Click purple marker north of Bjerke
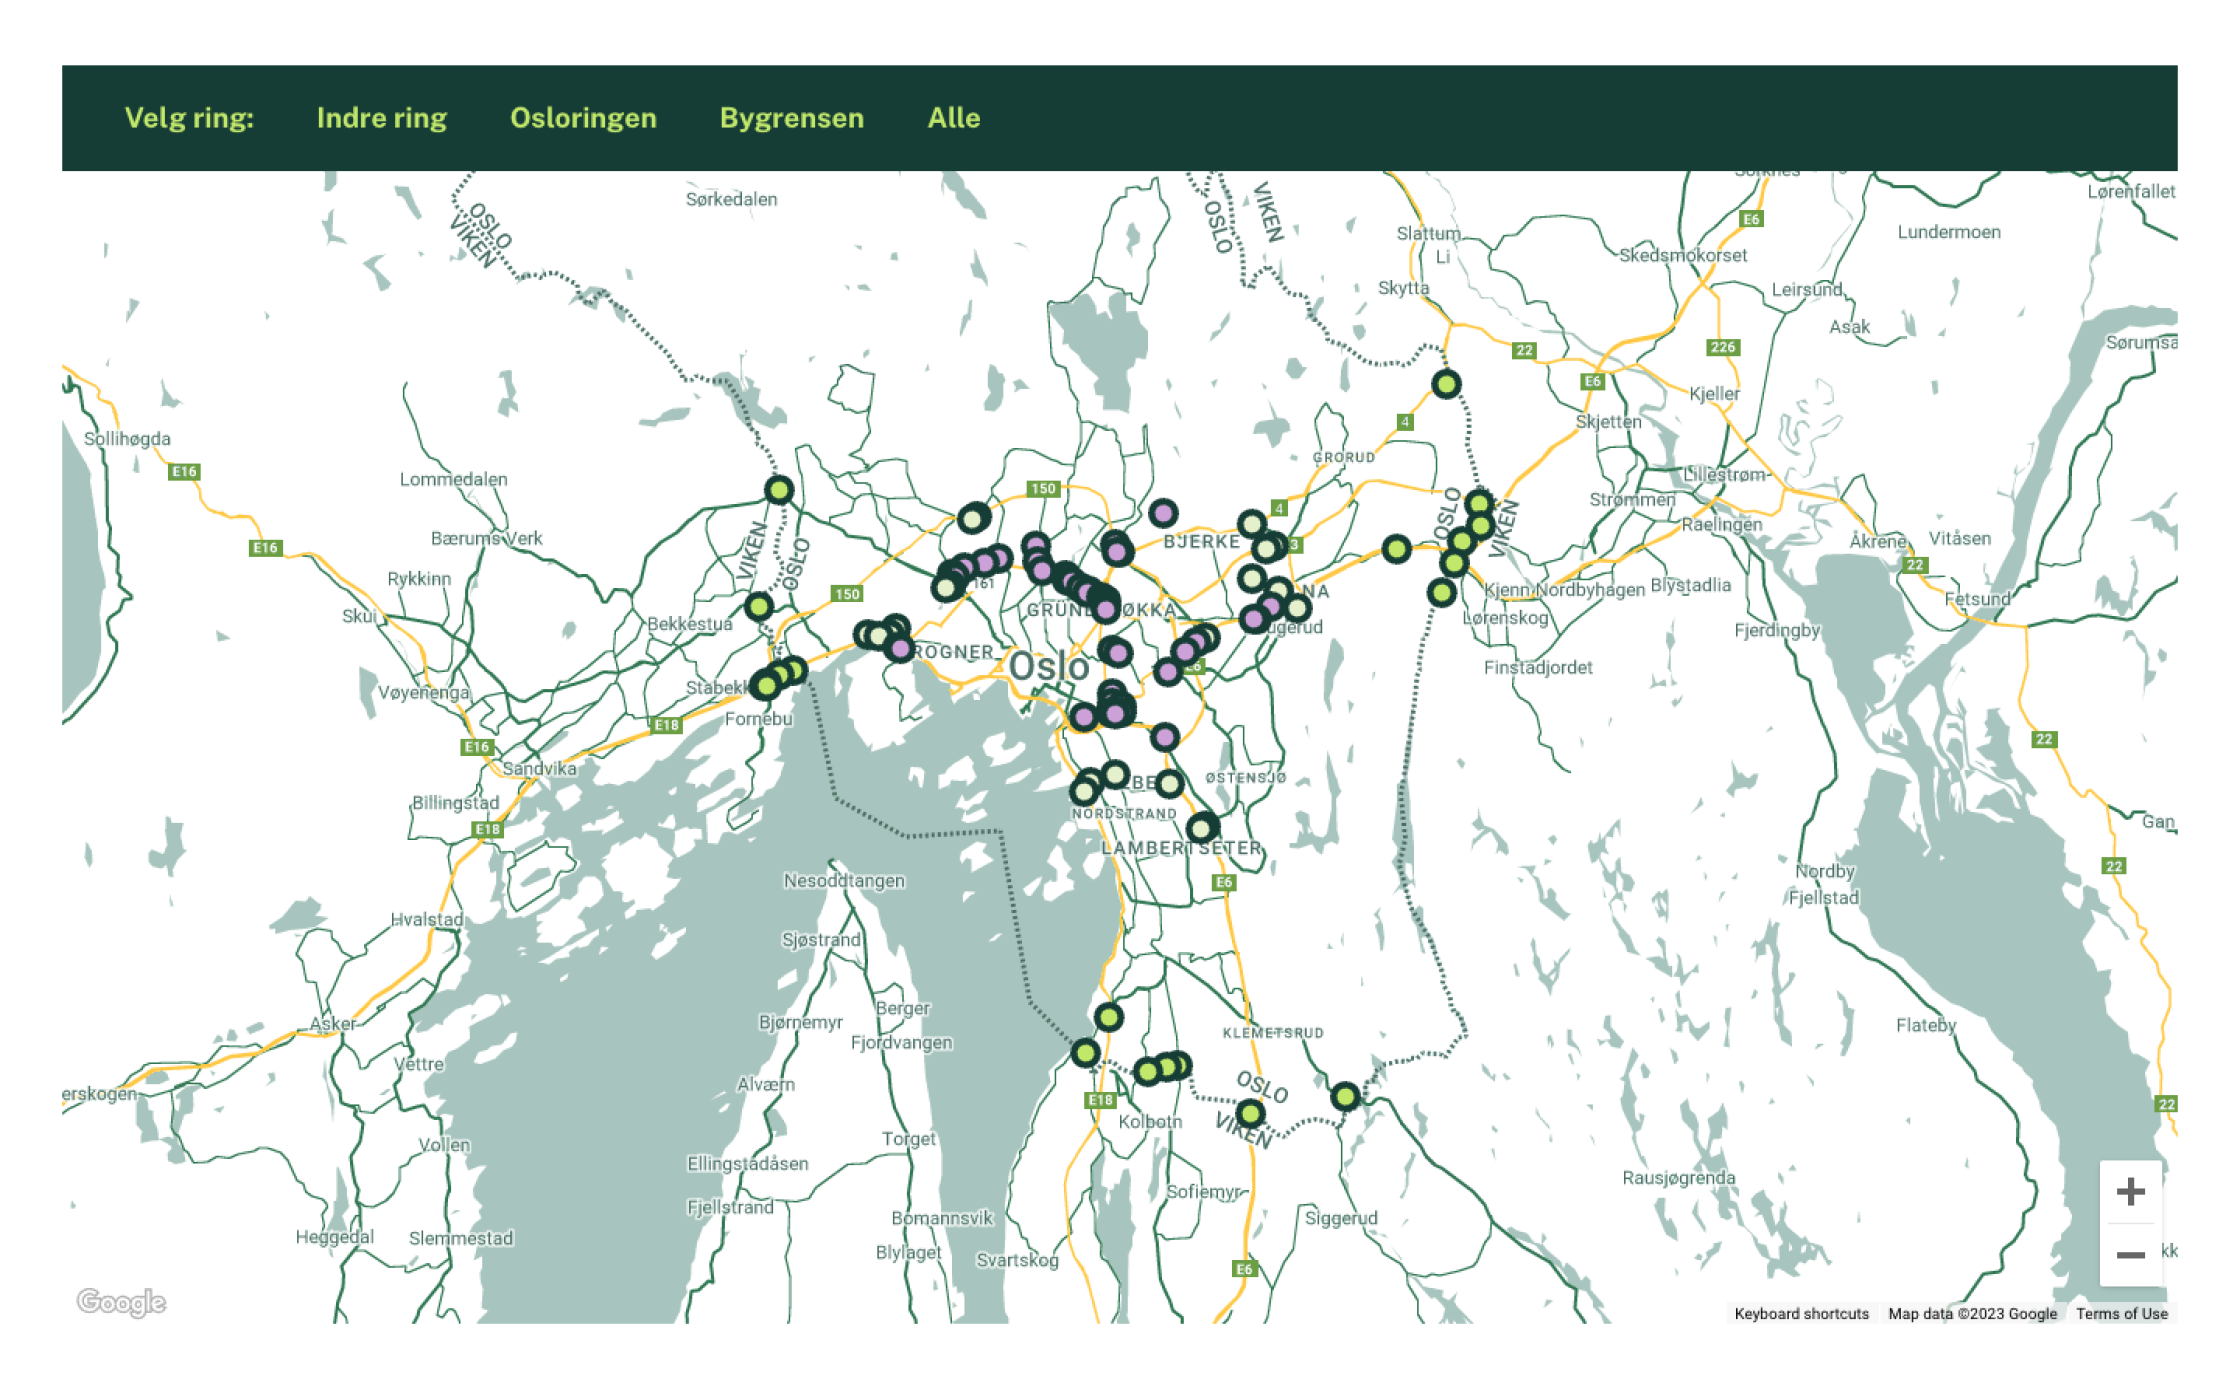 [x=1162, y=514]
